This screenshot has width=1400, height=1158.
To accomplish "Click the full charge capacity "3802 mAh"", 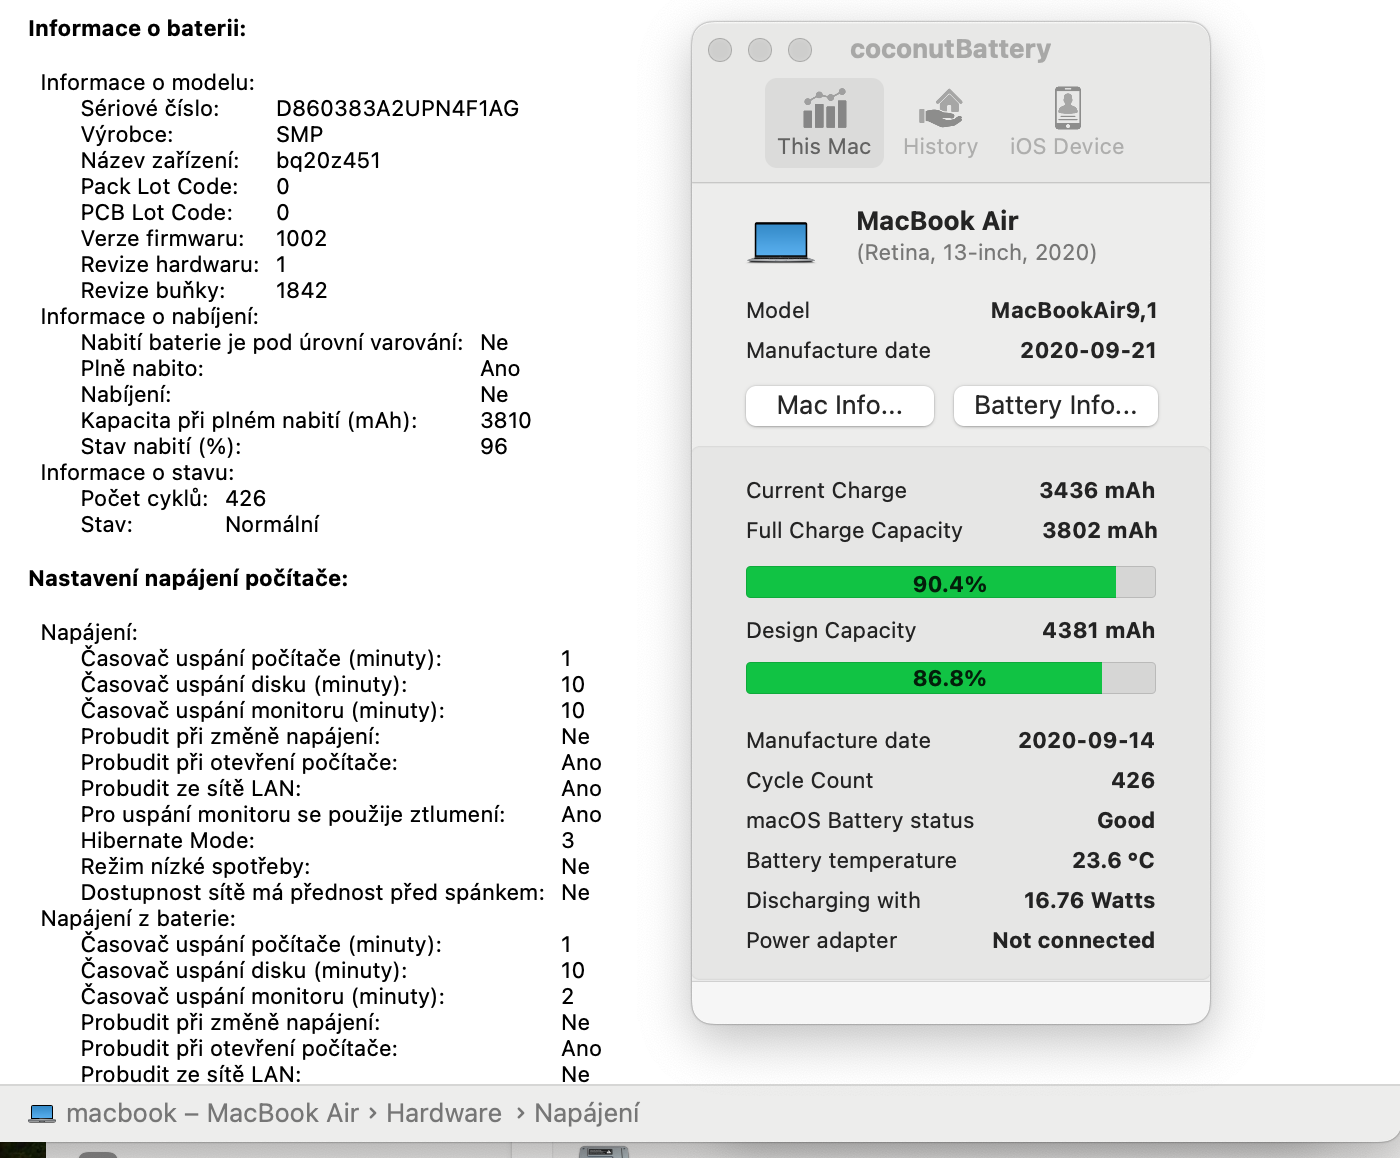I will coord(1099,531).
